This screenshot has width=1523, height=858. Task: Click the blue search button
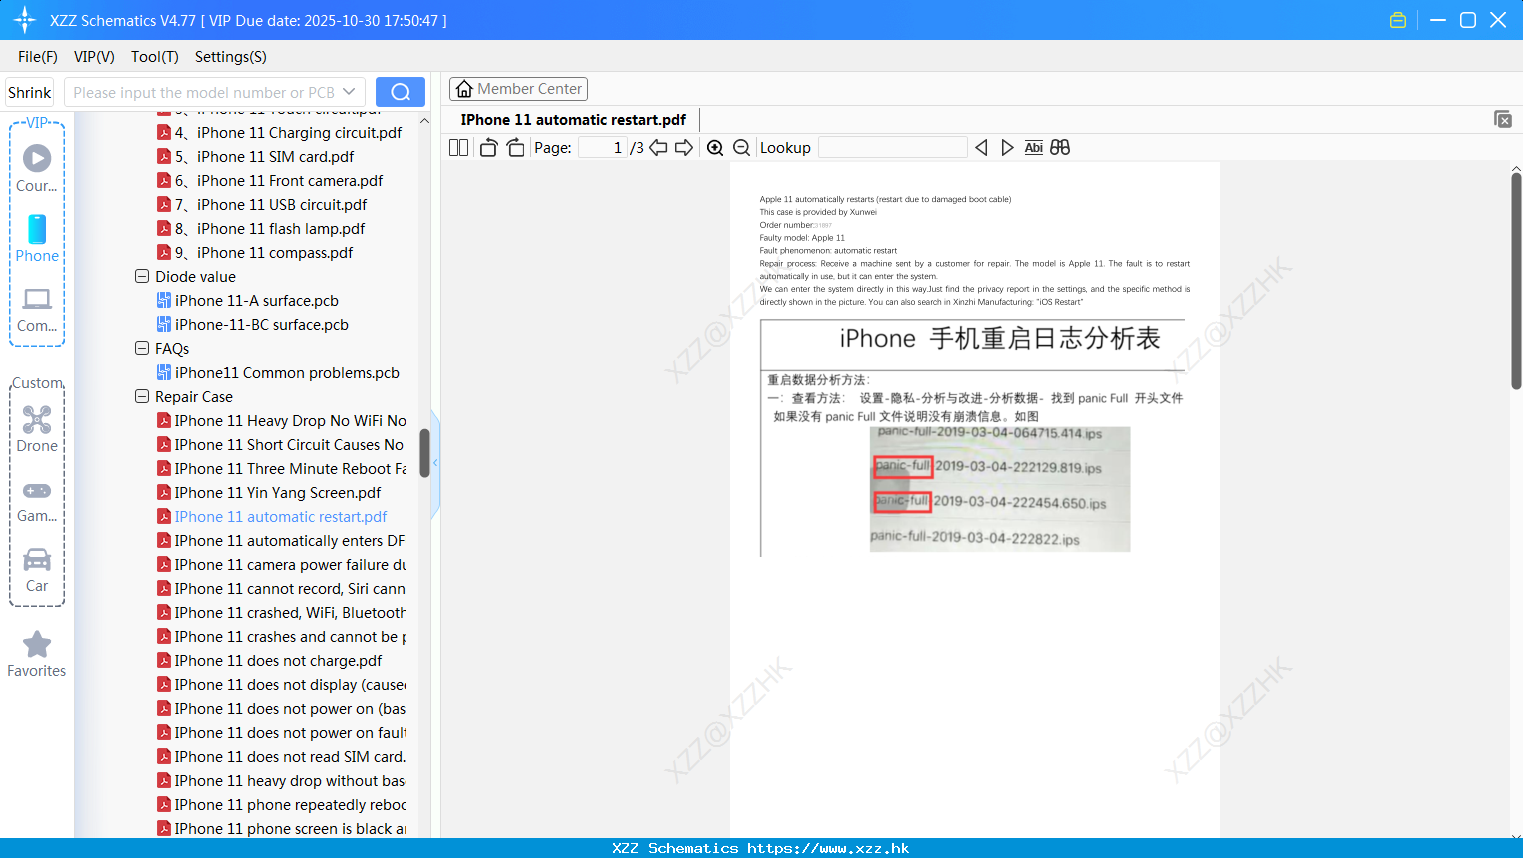click(x=400, y=92)
